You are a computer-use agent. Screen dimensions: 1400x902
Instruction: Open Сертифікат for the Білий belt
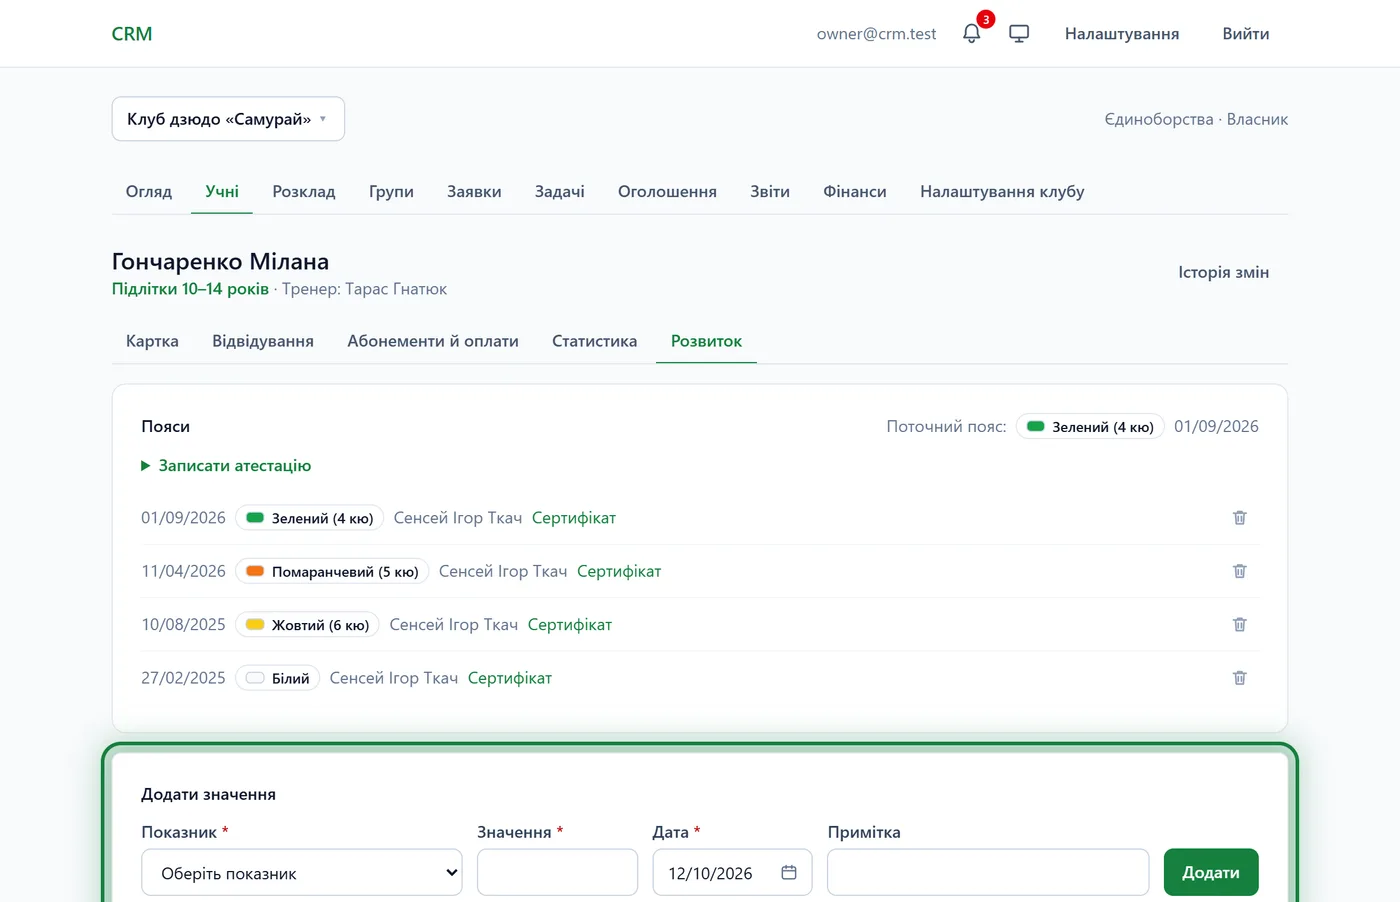[510, 678]
